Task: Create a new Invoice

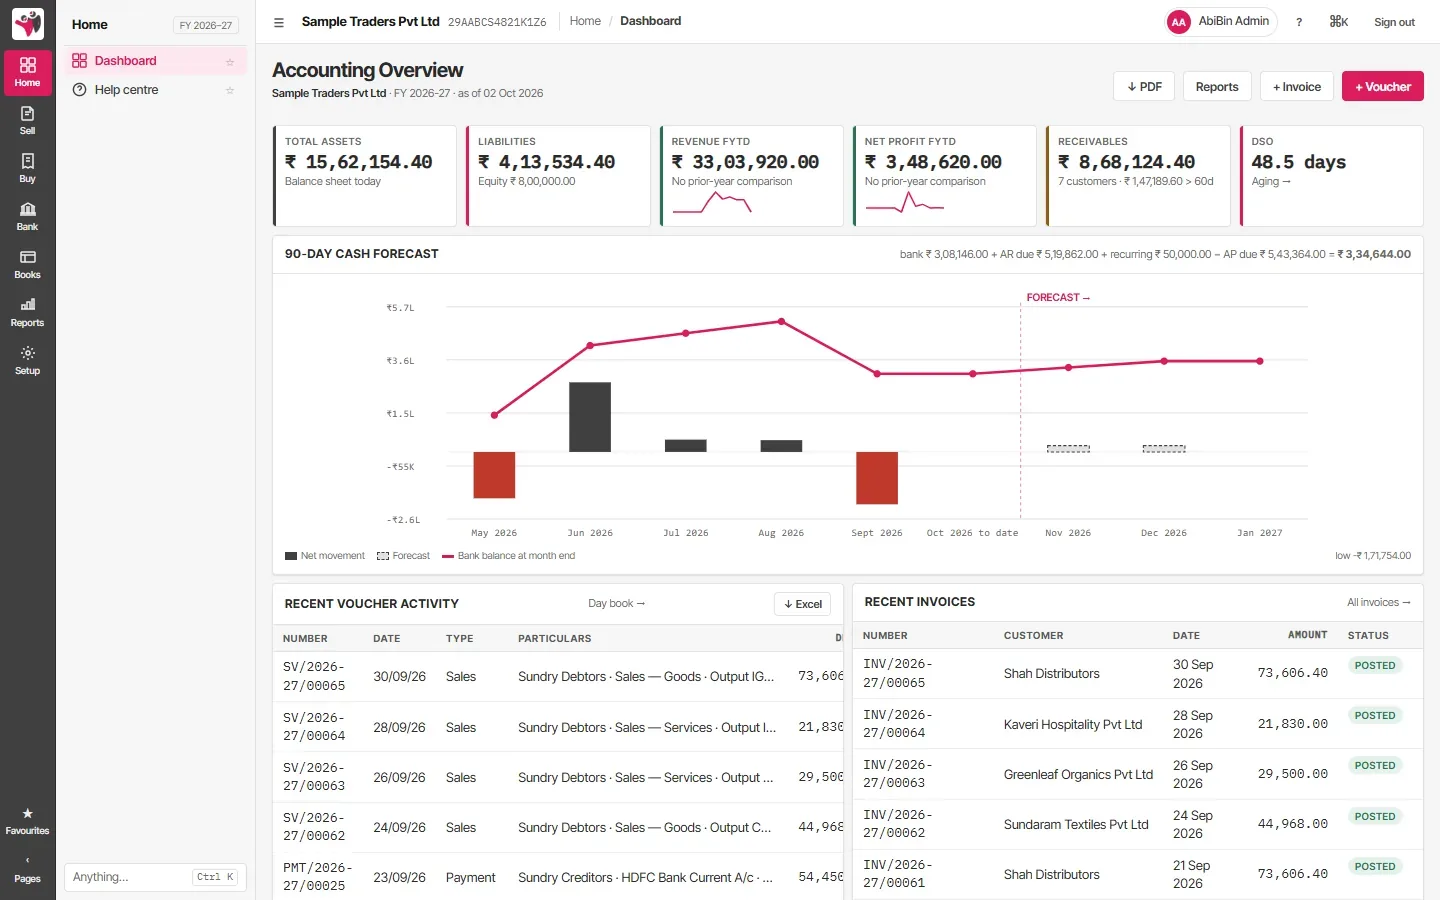Action: tap(1297, 87)
